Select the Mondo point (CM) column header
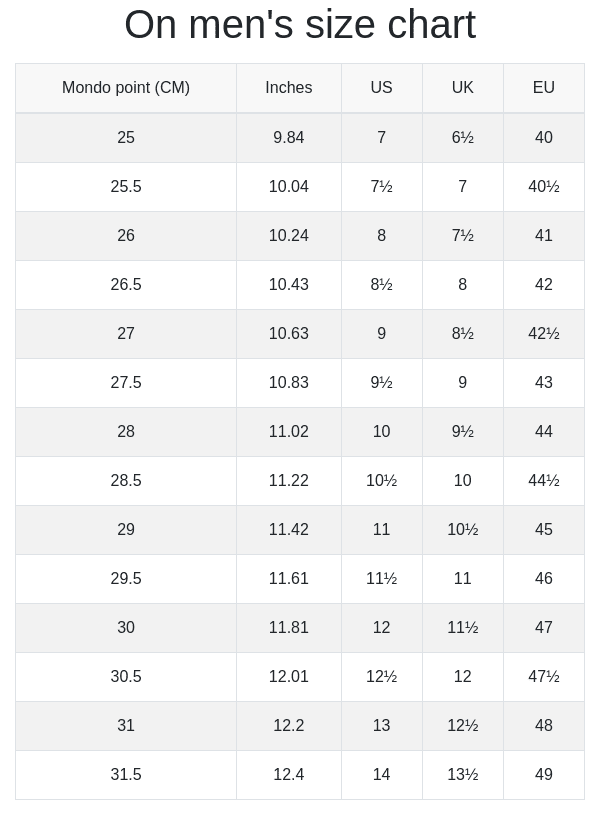This screenshot has width=600, height=815. [x=126, y=88]
